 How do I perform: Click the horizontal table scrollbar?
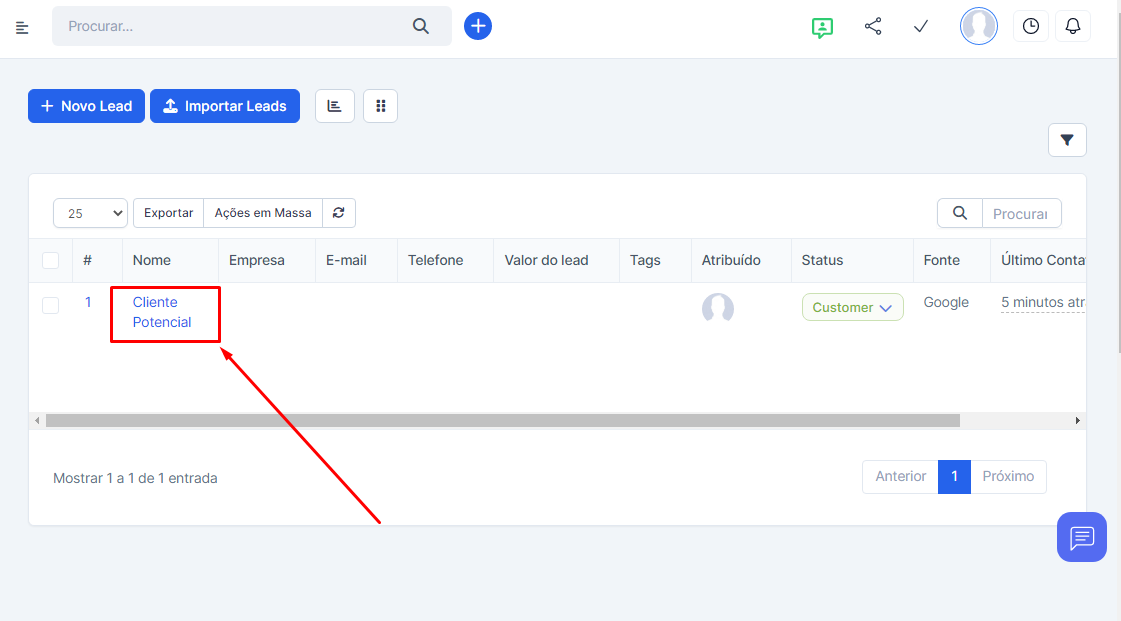(x=502, y=421)
